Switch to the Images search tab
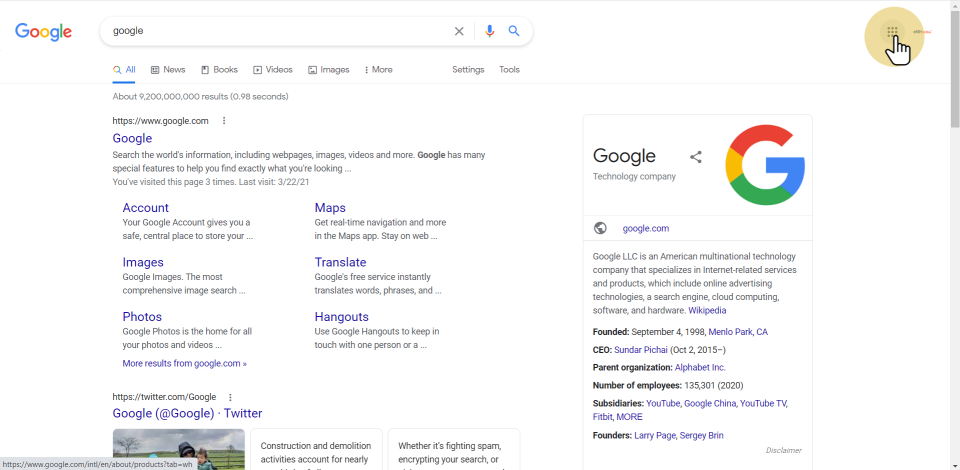 pyautogui.click(x=329, y=70)
